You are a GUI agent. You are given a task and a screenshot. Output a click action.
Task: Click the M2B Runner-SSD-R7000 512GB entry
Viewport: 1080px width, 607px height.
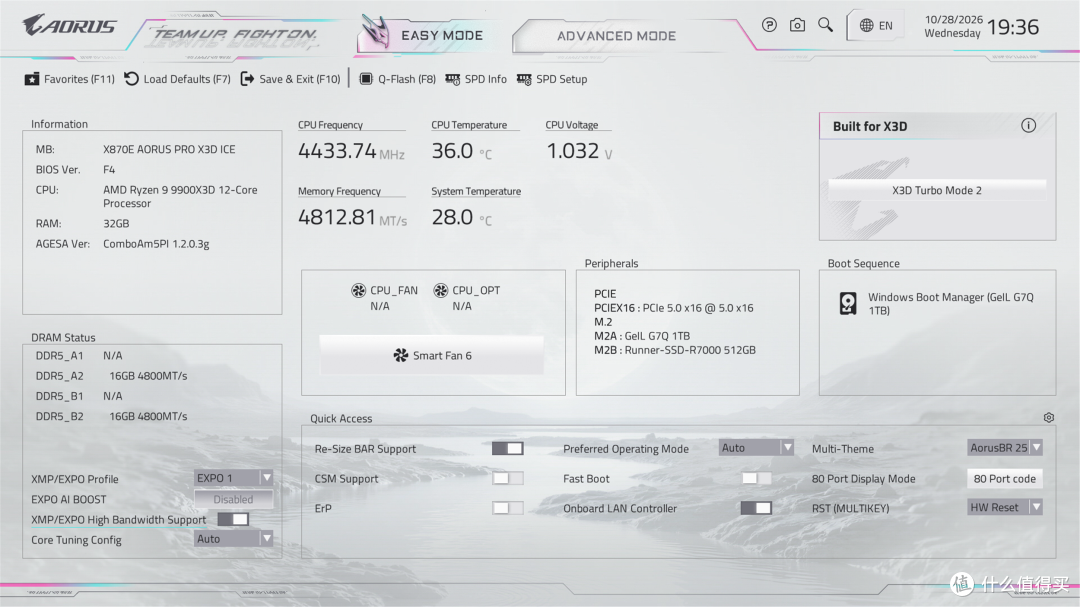pyautogui.click(x=675, y=350)
